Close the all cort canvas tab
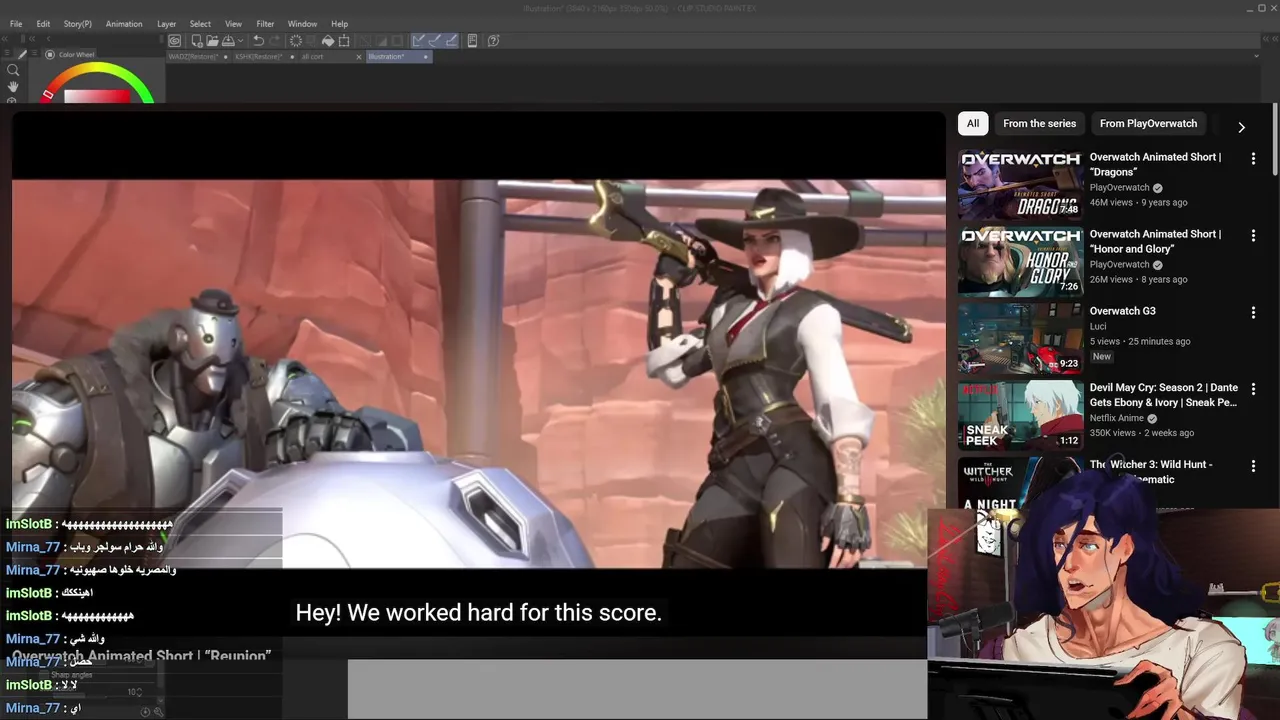 359,57
